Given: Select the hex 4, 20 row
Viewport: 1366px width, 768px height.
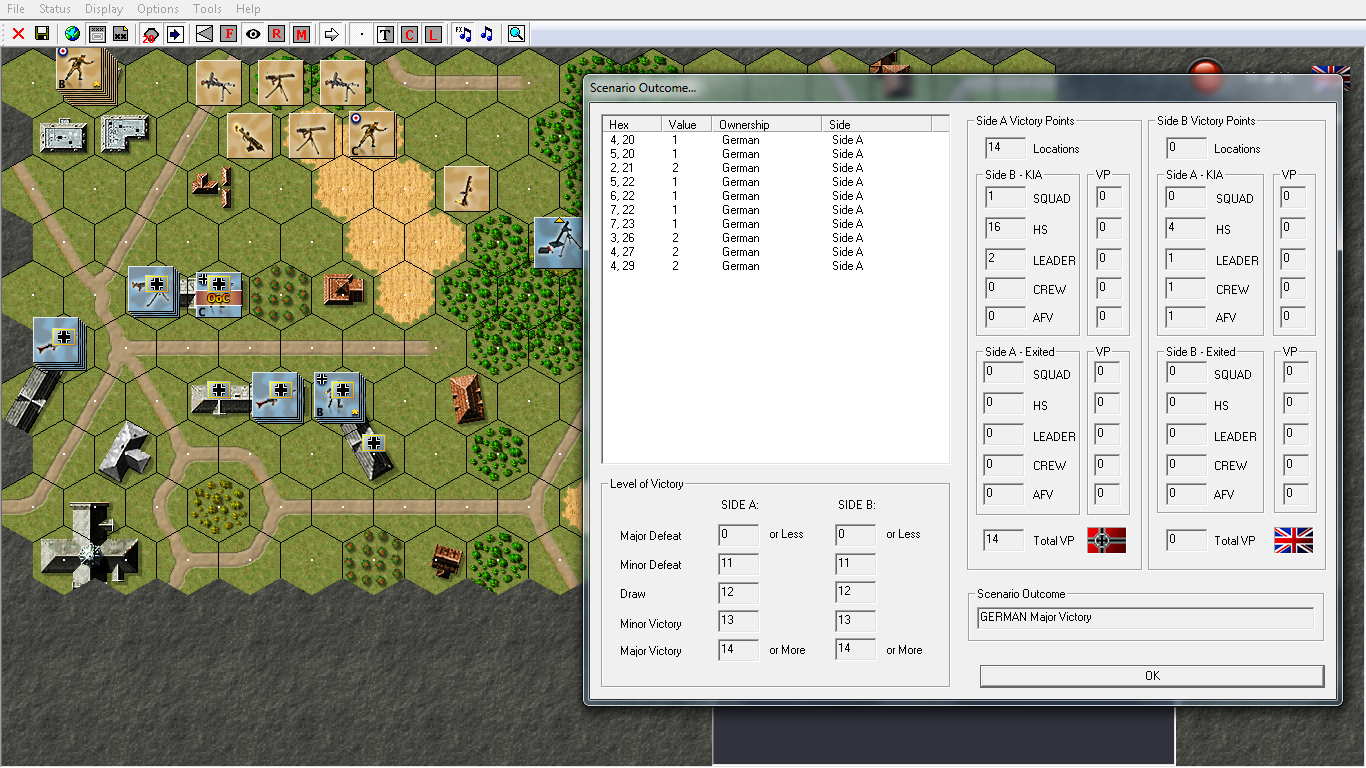Looking at the screenshot, I should pyautogui.click(x=775, y=140).
